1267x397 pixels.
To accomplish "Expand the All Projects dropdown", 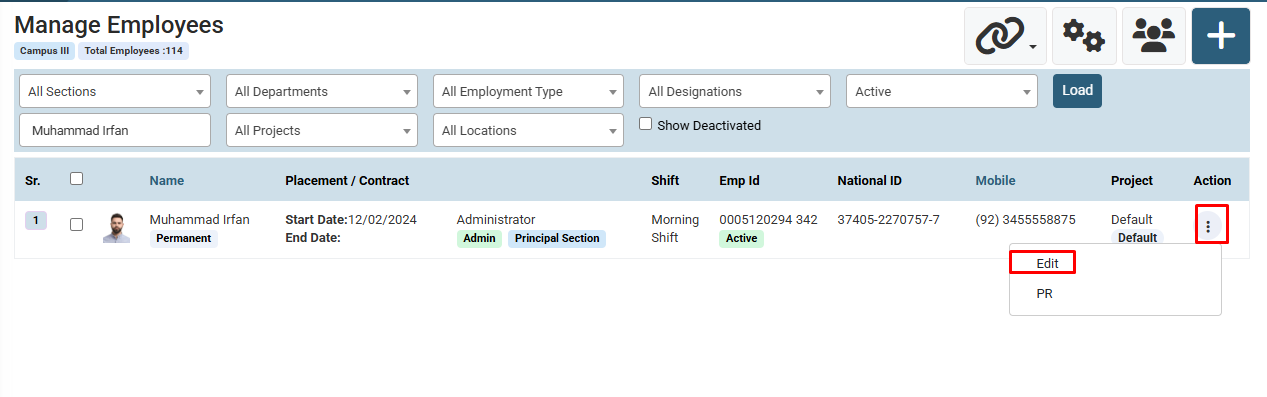I will [x=322, y=130].
